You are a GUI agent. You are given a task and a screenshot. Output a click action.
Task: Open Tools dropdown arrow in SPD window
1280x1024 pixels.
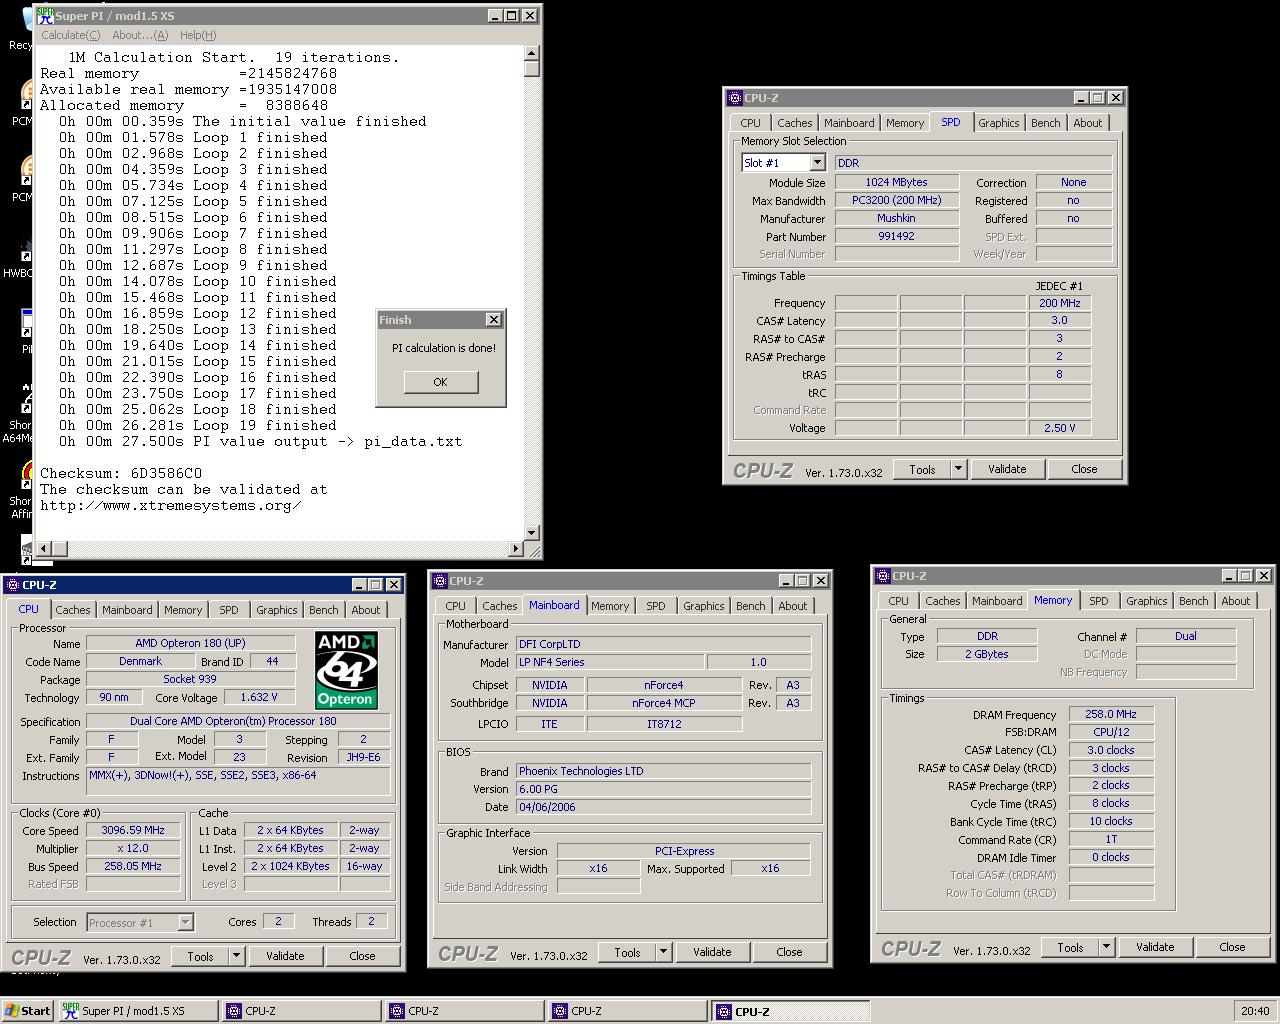click(958, 469)
